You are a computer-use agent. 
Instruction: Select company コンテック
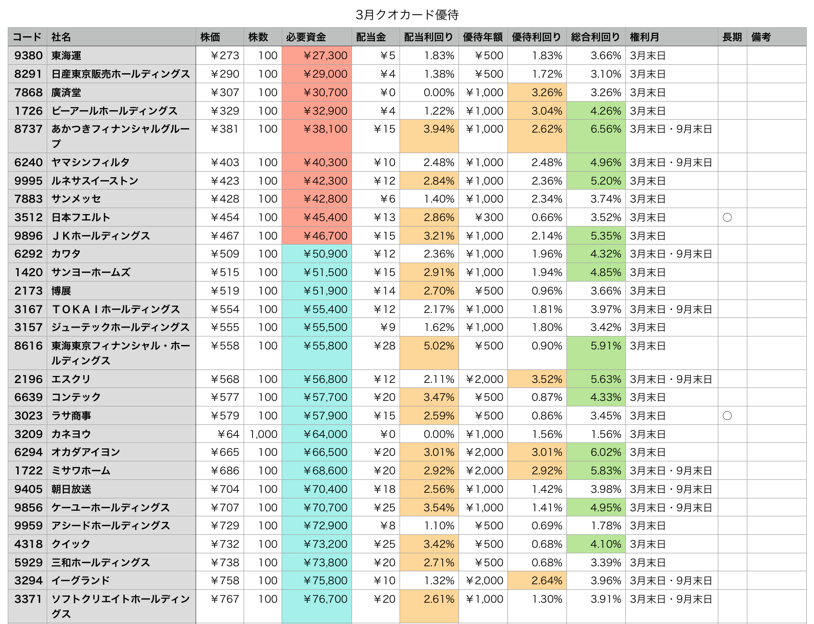point(76,397)
